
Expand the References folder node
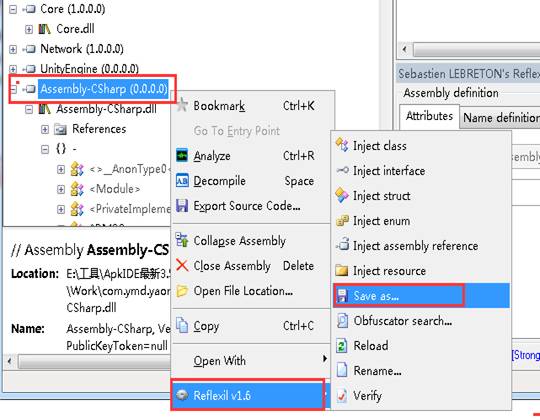point(45,129)
